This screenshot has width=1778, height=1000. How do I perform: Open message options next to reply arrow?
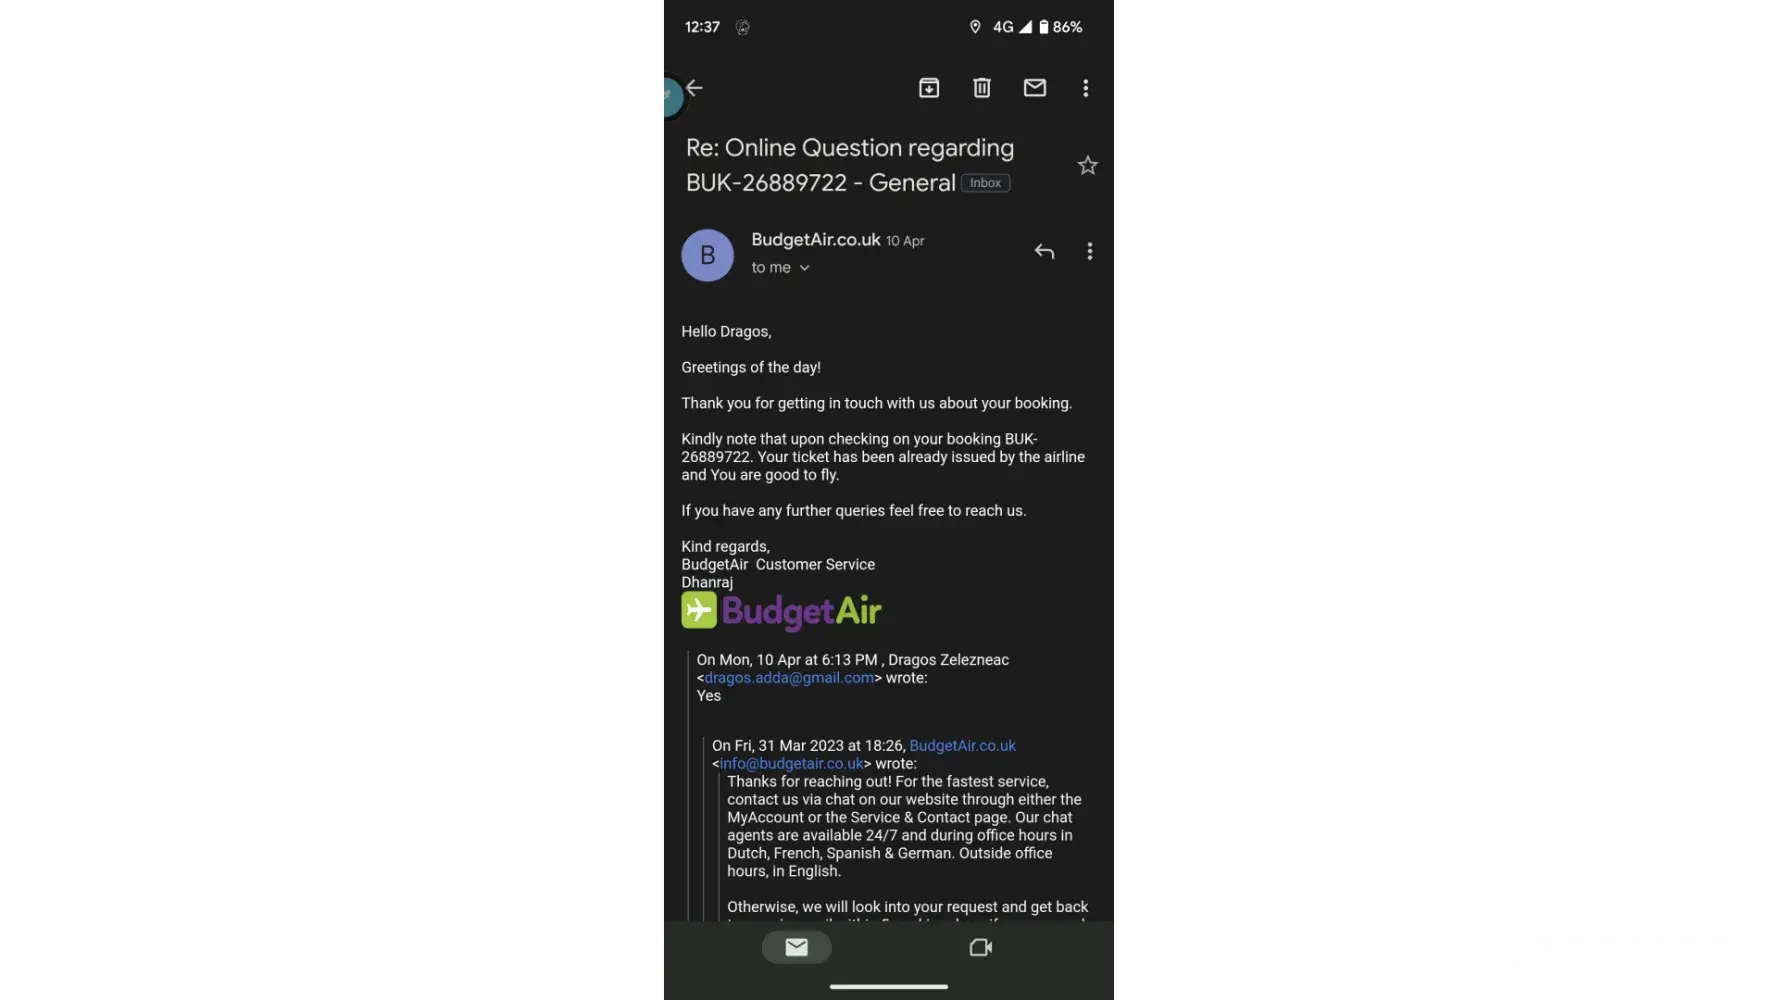point(1090,251)
